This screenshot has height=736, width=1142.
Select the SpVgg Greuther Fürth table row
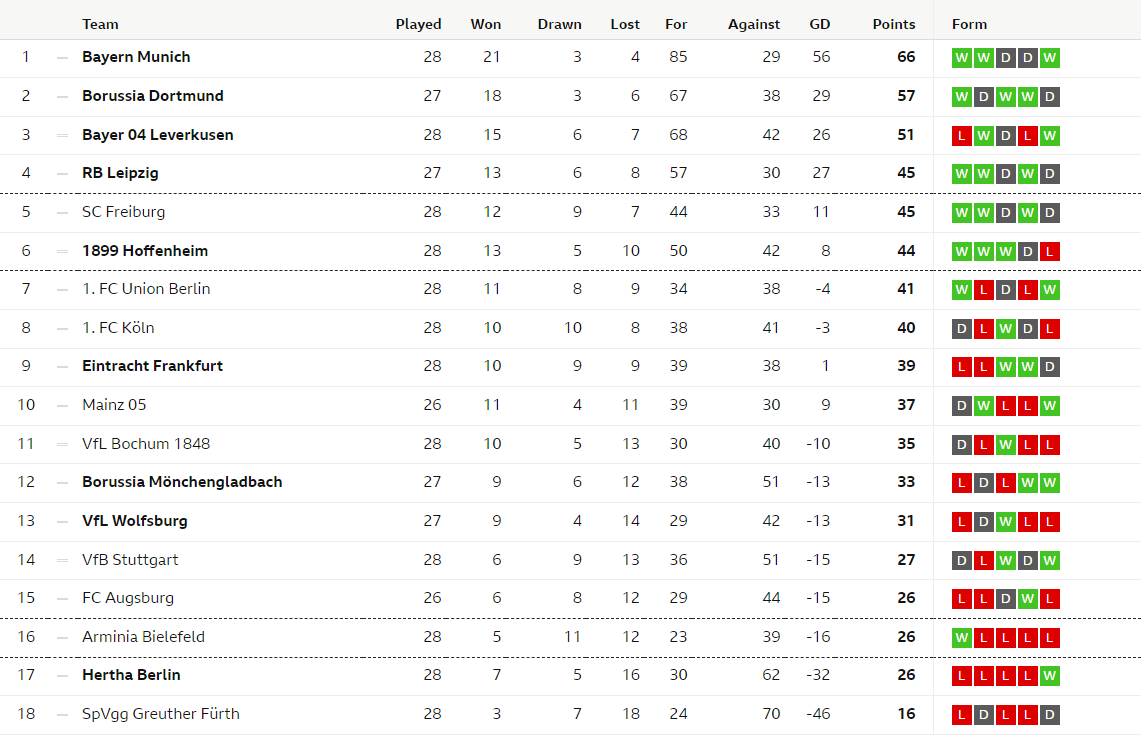click(x=571, y=714)
